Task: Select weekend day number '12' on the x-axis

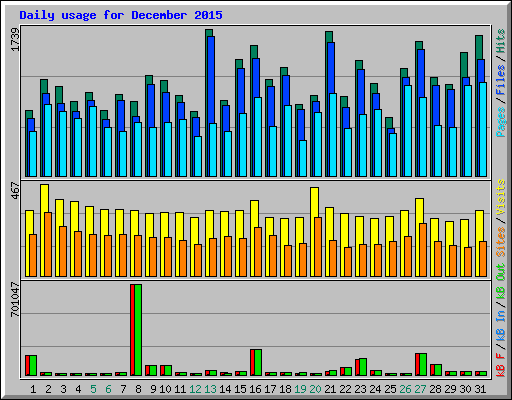Action: coord(195,389)
